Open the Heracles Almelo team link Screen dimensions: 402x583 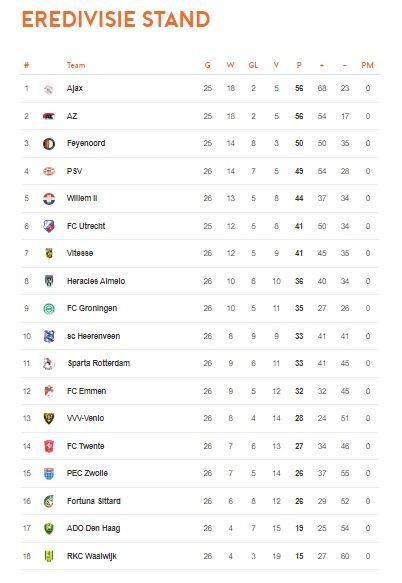96,281
